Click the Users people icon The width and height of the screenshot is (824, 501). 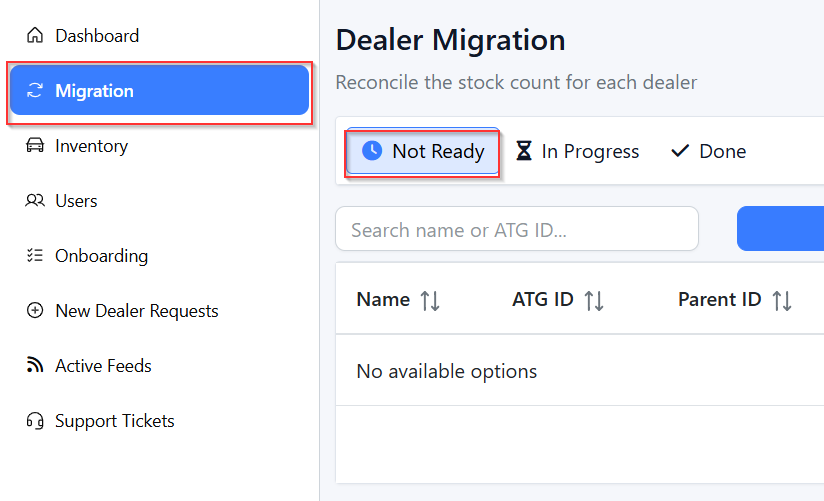35,201
